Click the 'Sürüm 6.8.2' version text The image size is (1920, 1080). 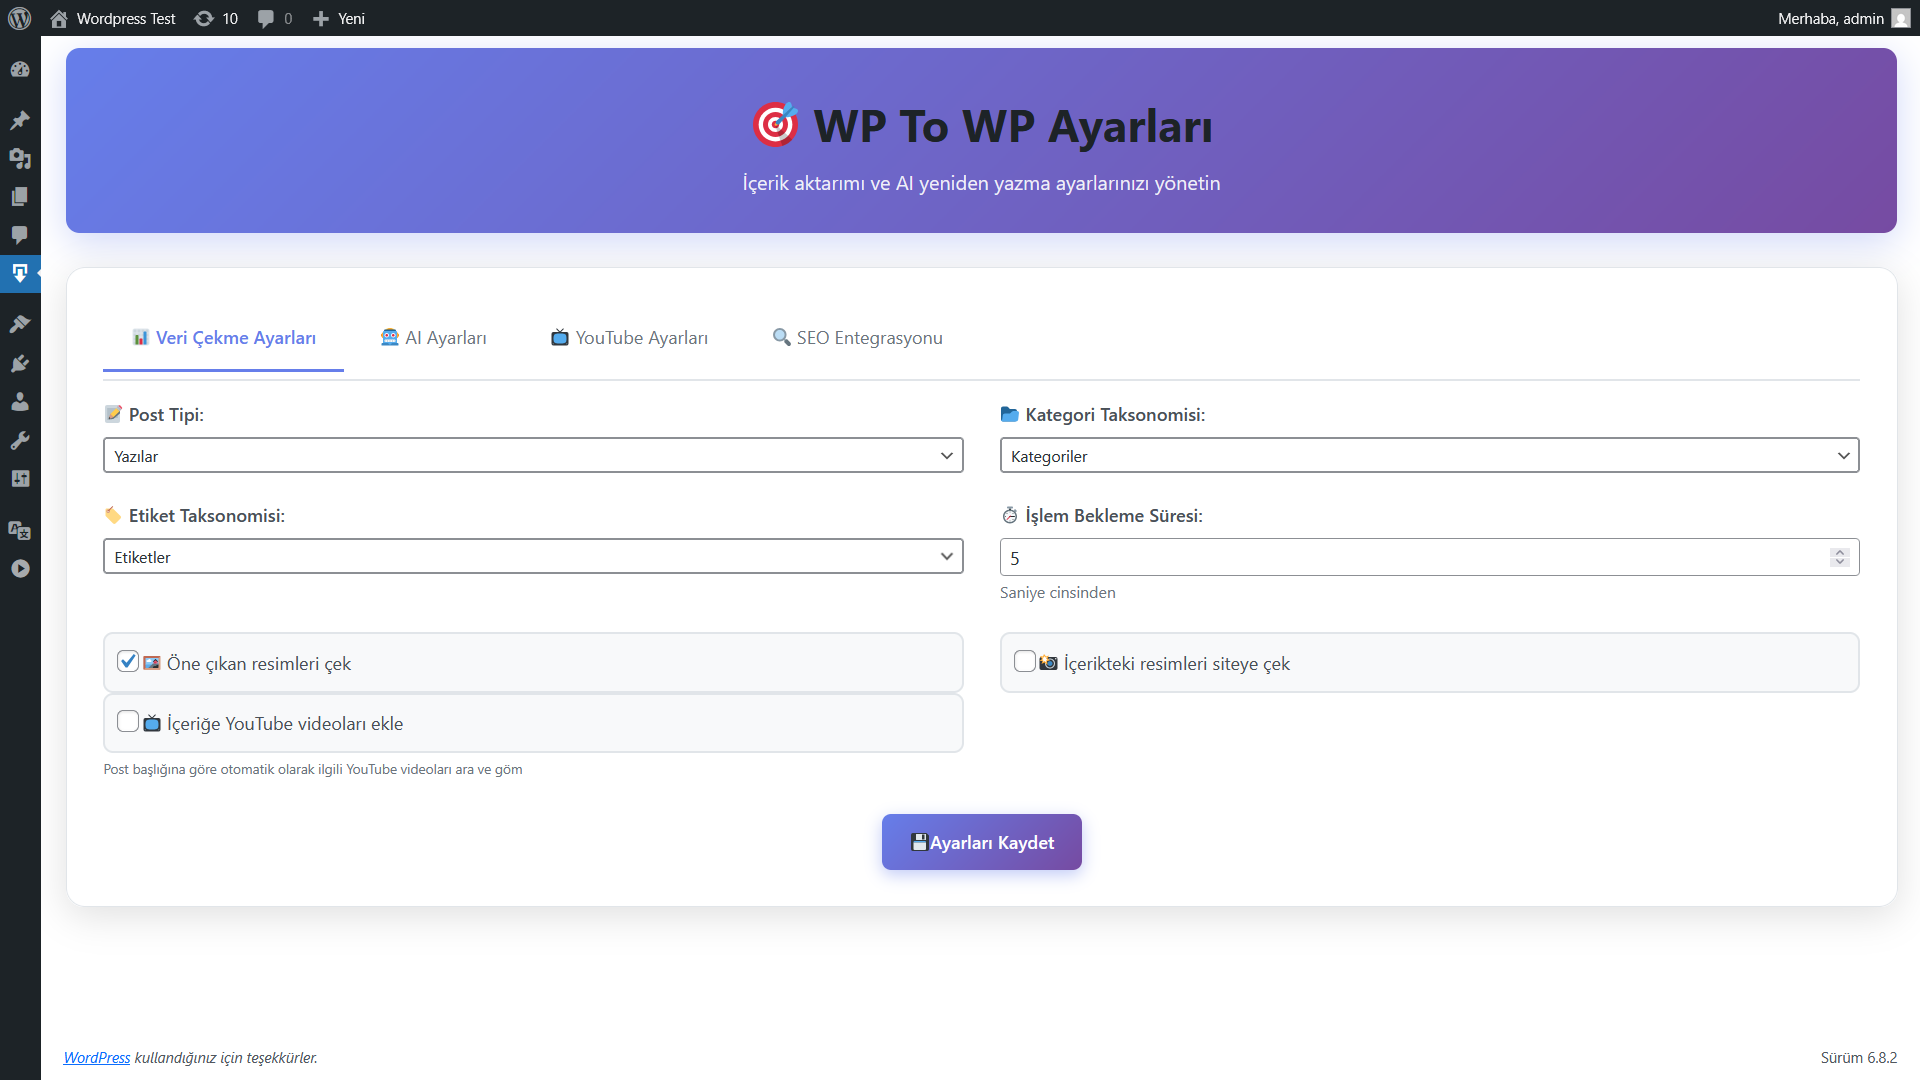[x=1858, y=1058]
